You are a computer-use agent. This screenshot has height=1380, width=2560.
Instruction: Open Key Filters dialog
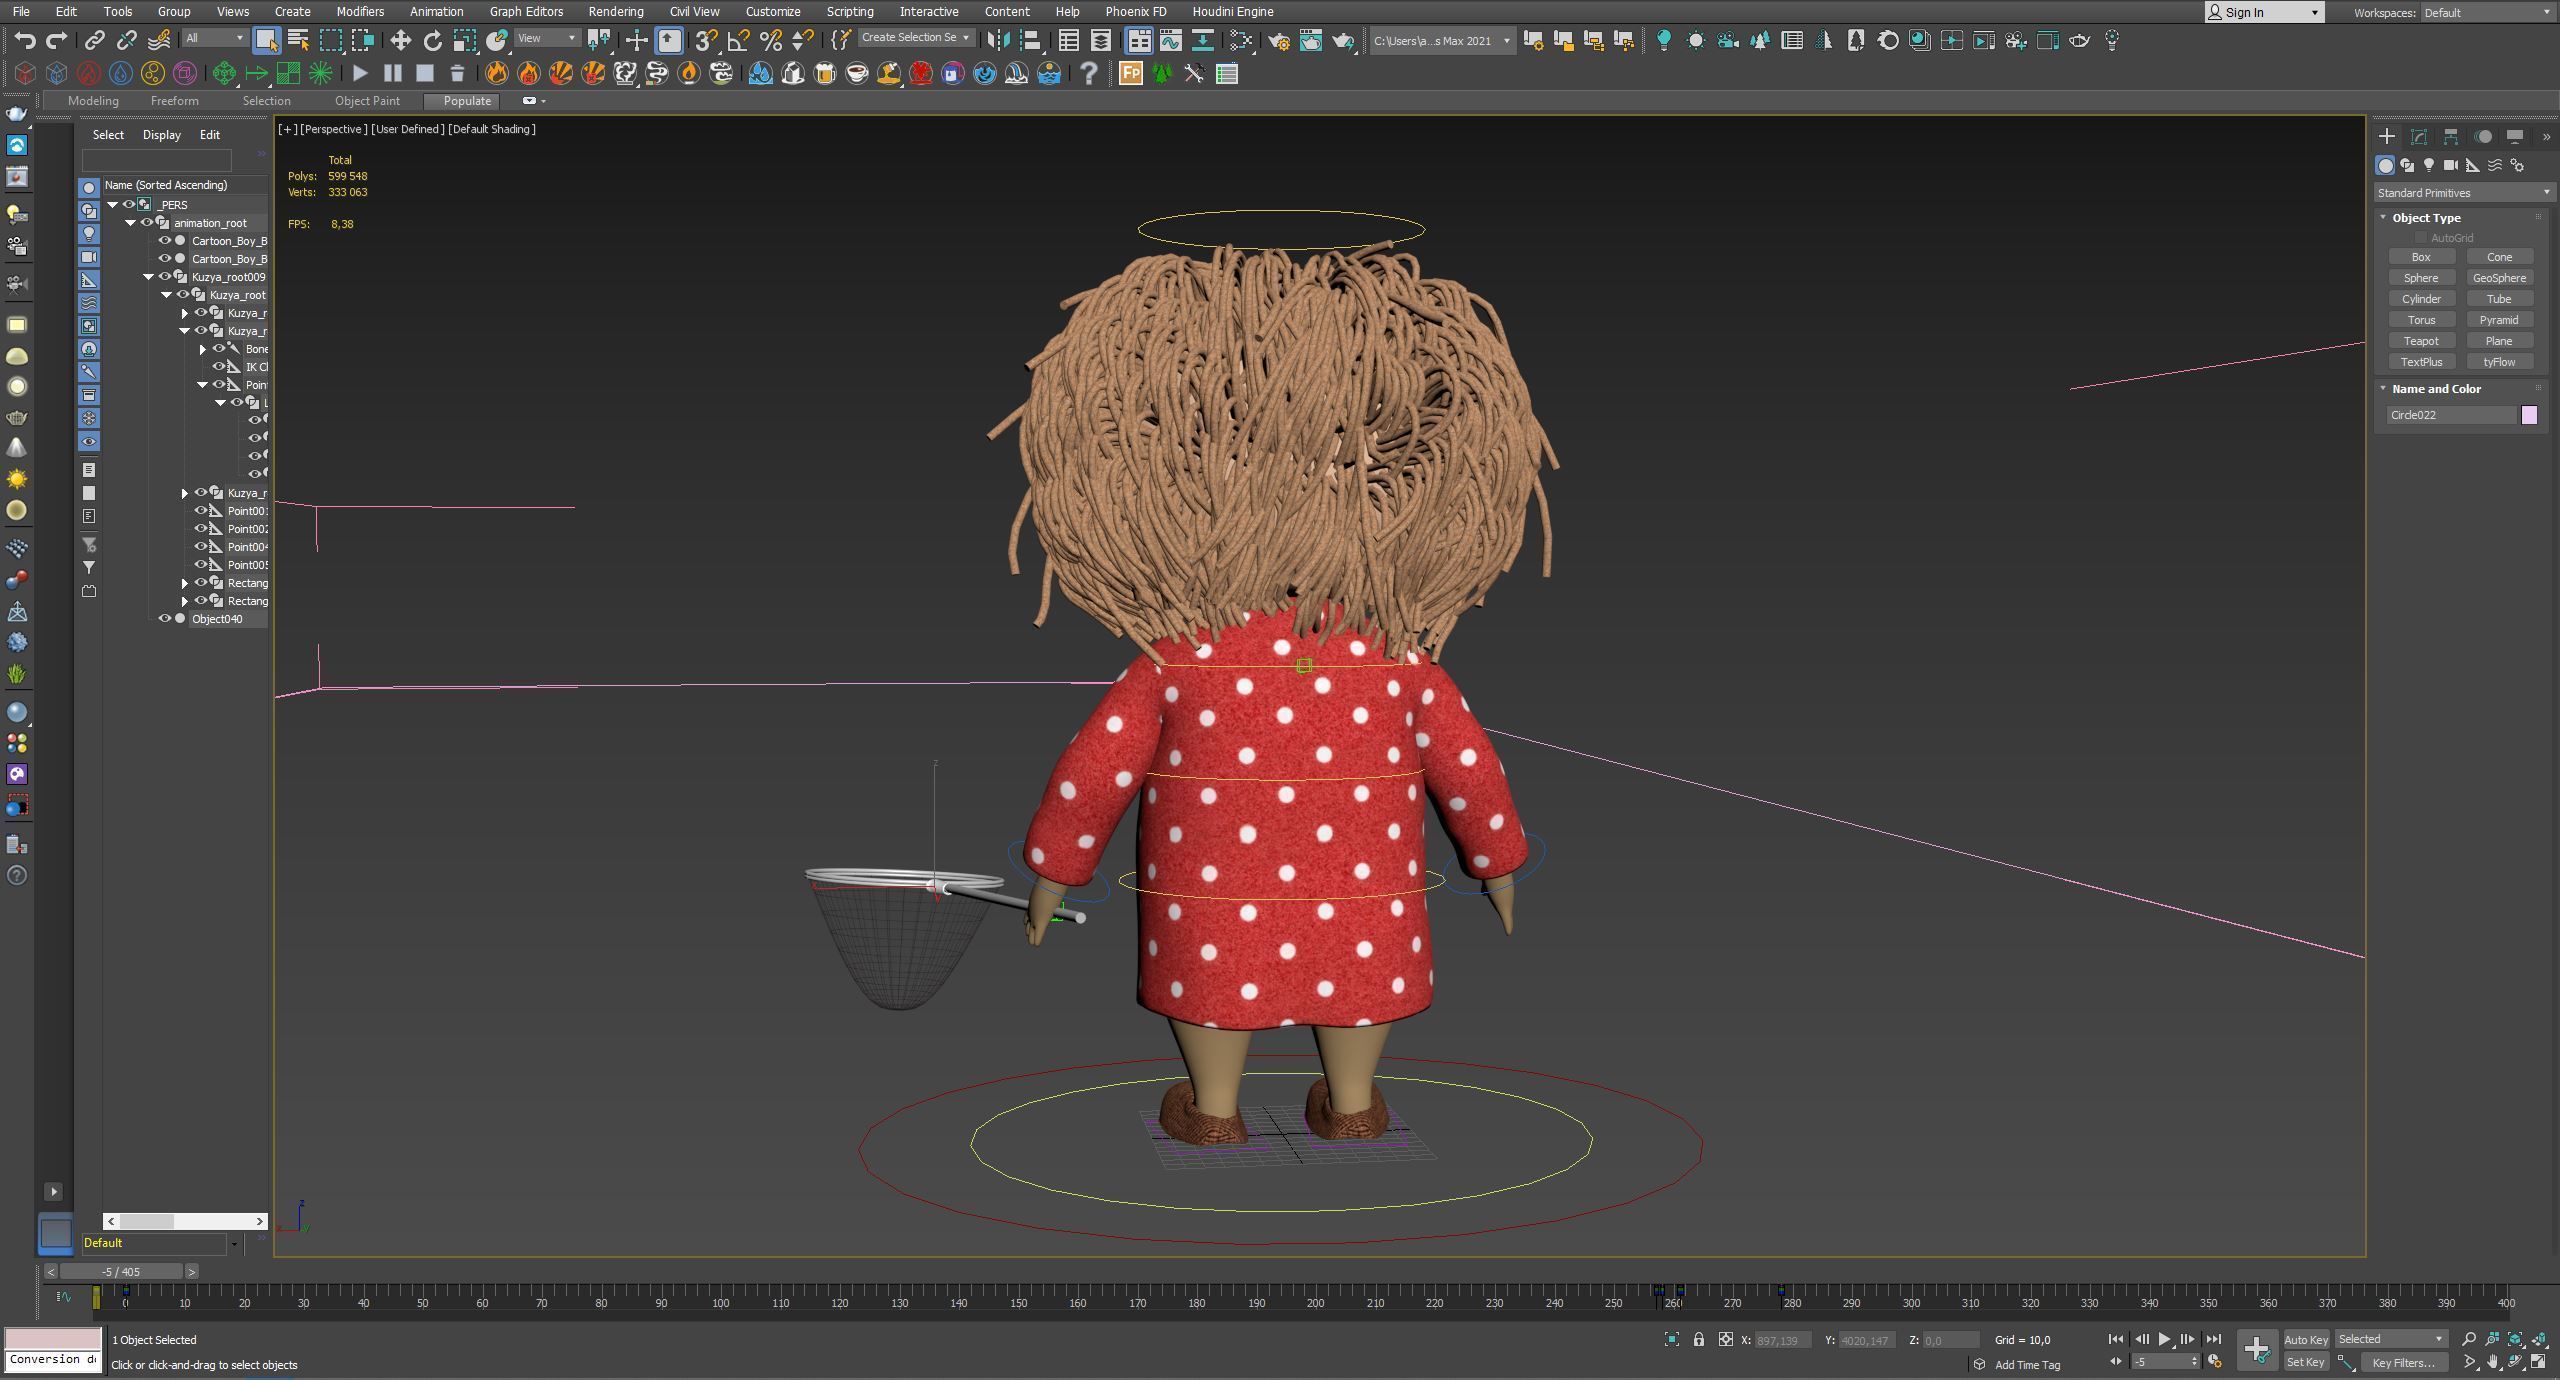(x=2403, y=1362)
